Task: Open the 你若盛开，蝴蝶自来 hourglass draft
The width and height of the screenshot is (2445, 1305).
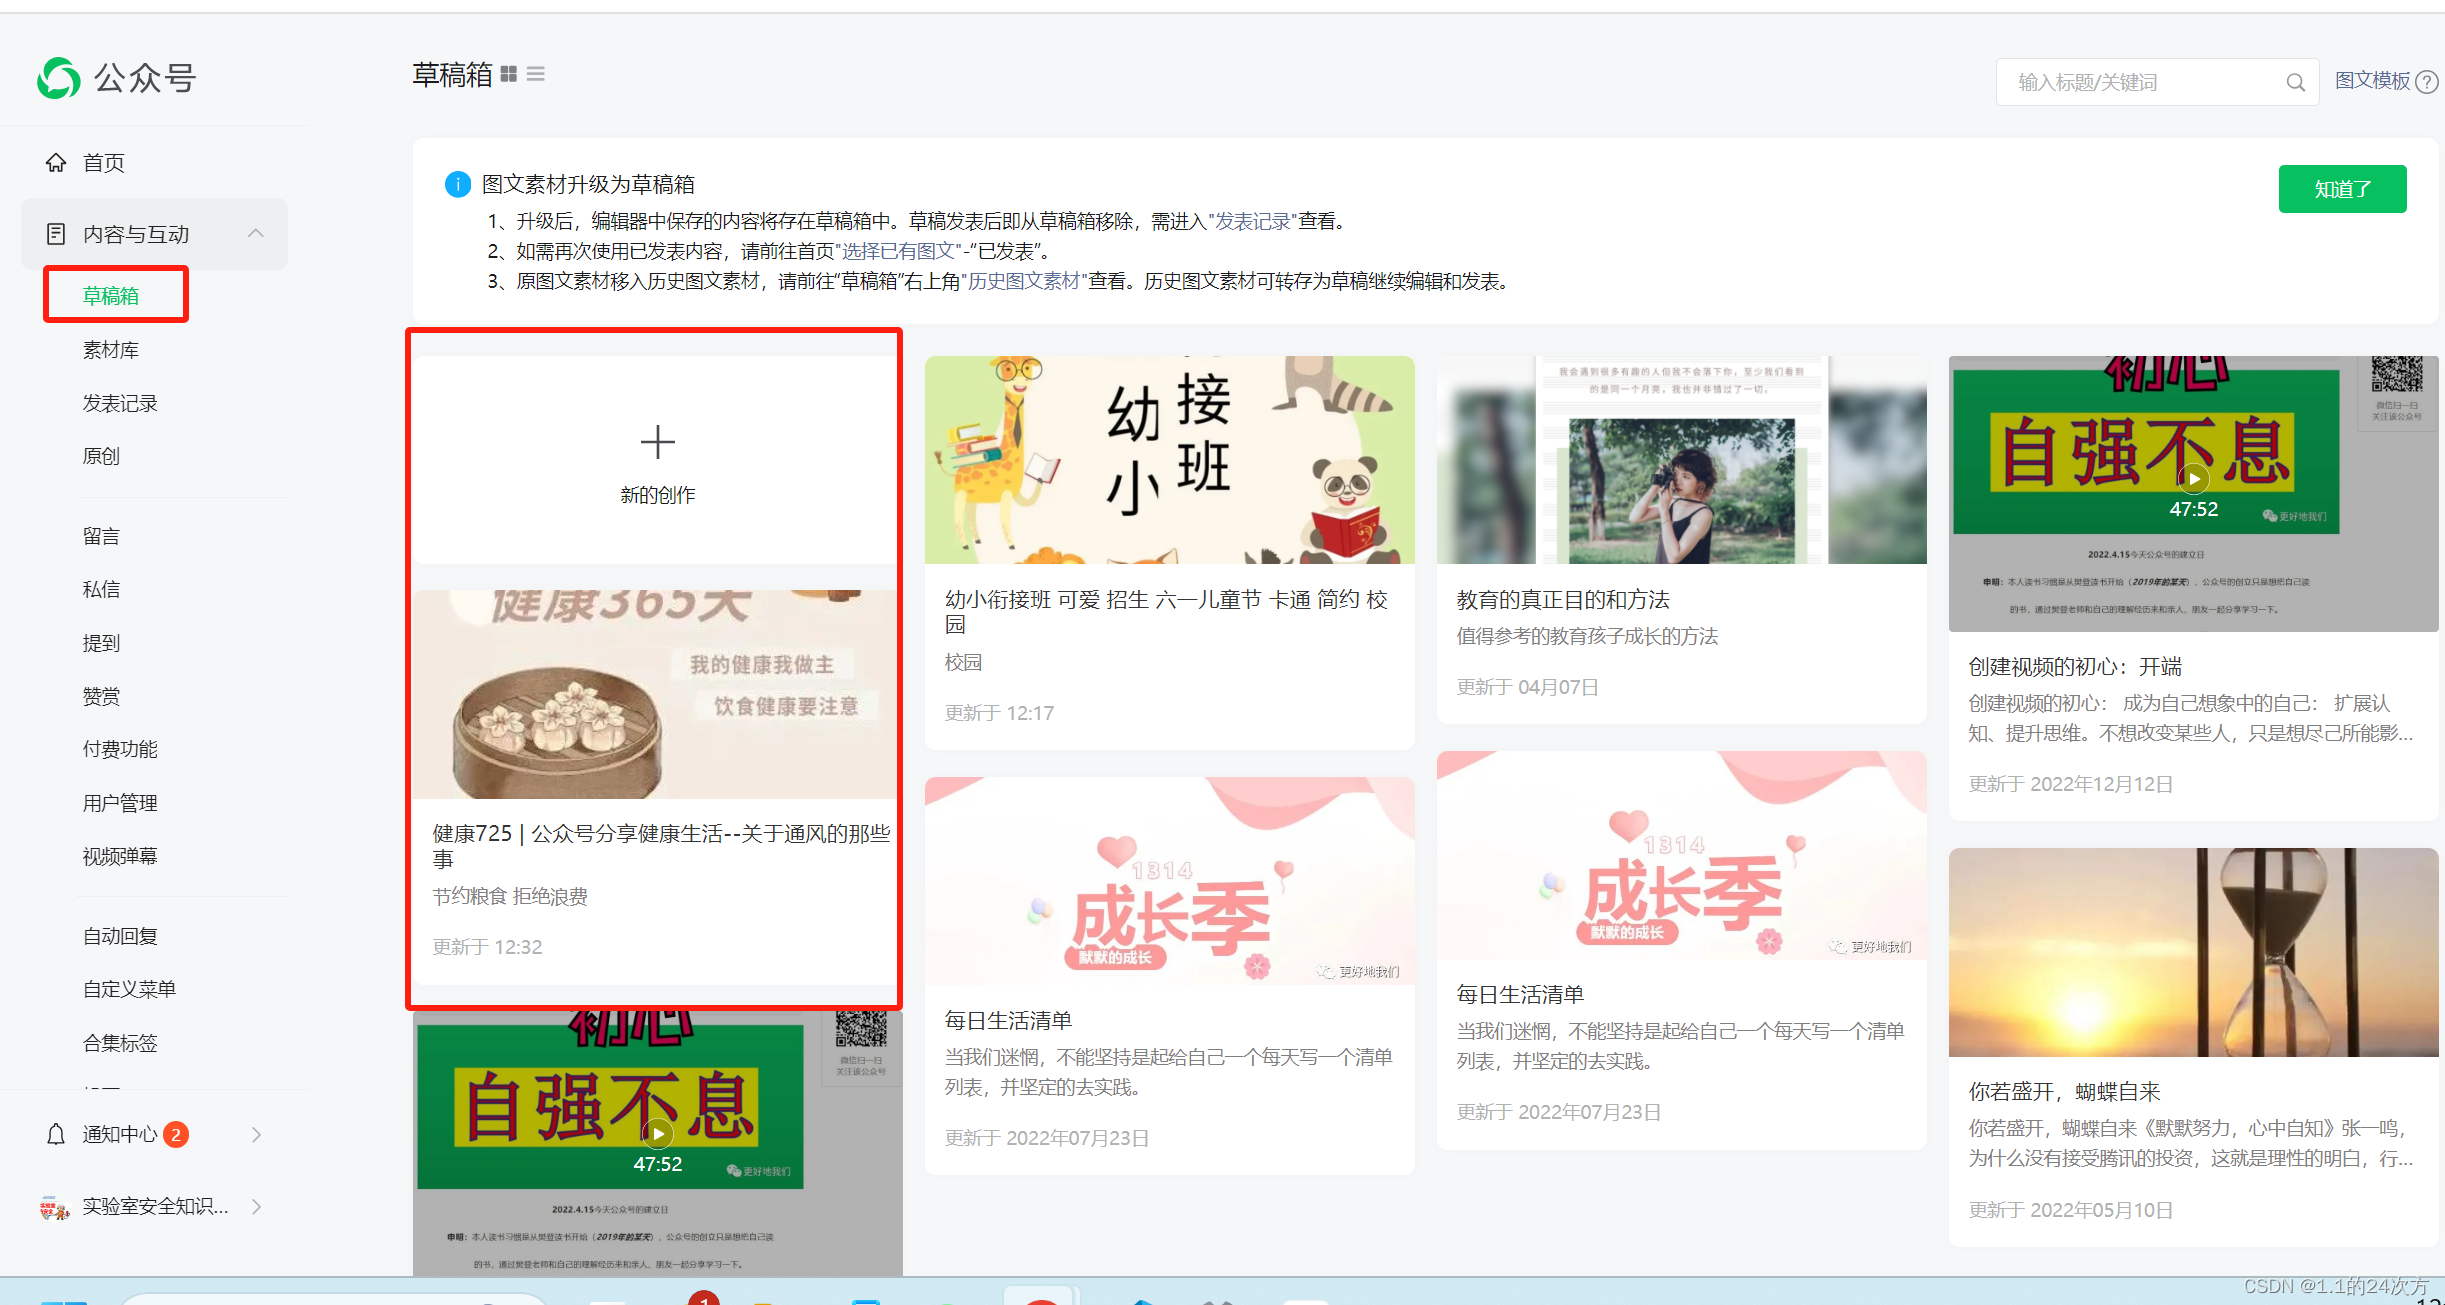Action: click(2193, 952)
